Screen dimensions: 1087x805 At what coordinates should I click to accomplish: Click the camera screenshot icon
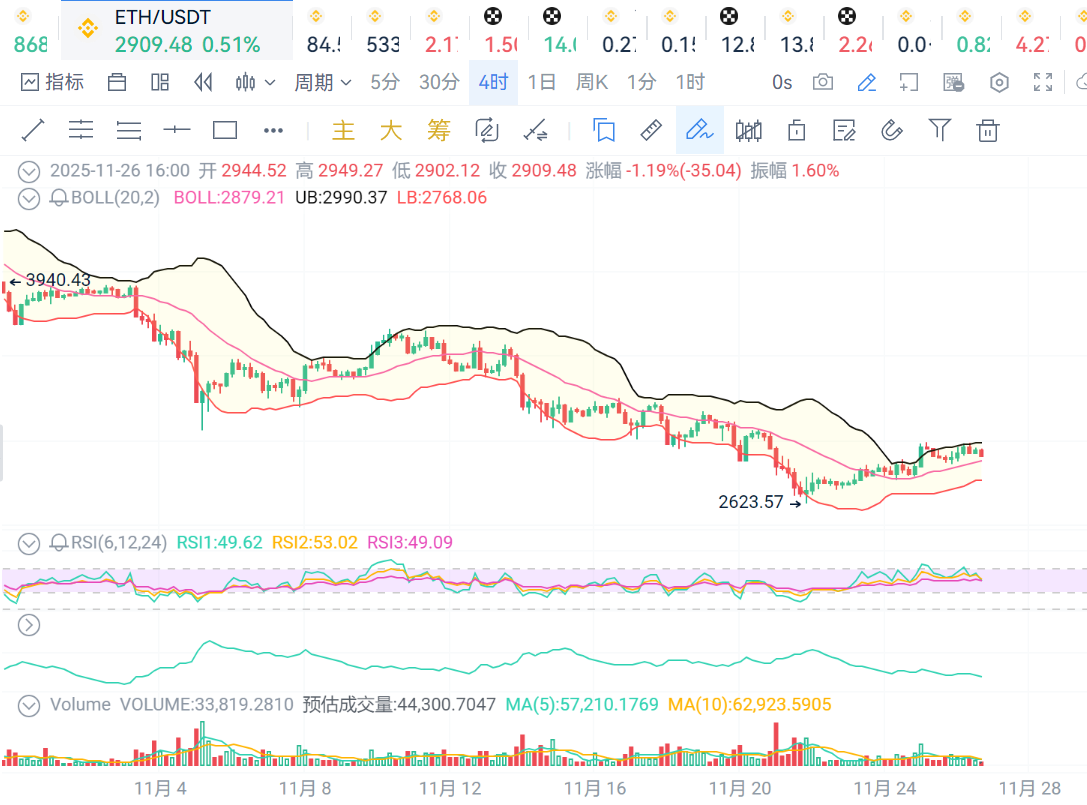coord(823,82)
